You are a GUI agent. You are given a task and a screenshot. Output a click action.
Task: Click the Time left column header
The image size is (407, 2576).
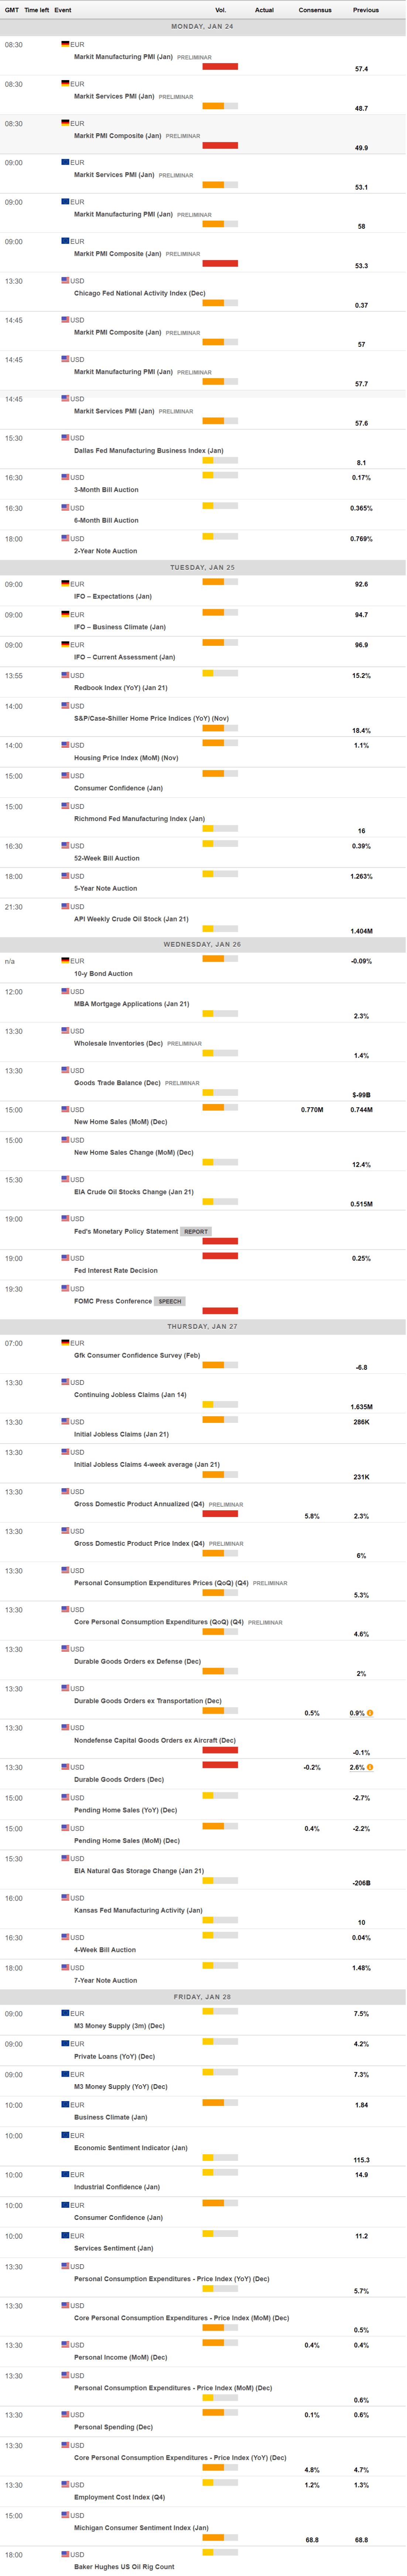pyautogui.click(x=37, y=10)
